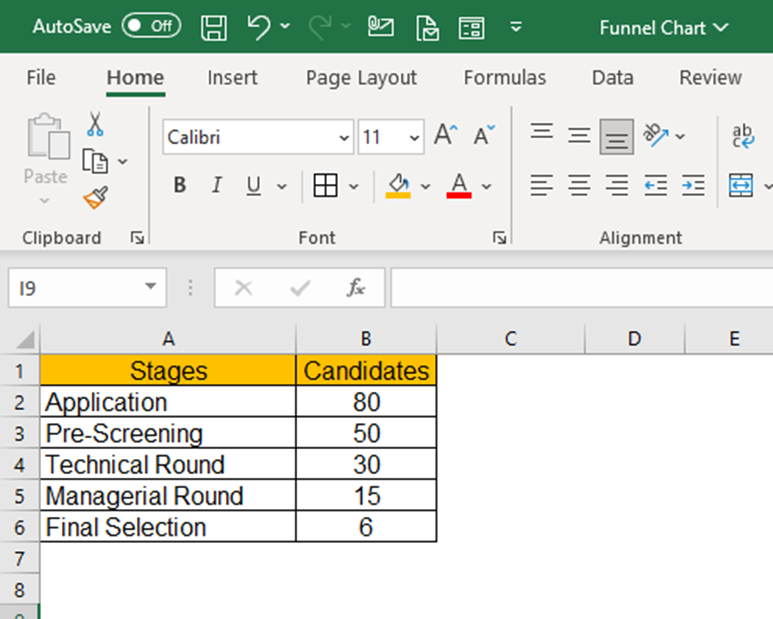This screenshot has height=619, width=773.
Task: Open the Borders options dropdown
Action: click(x=353, y=186)
